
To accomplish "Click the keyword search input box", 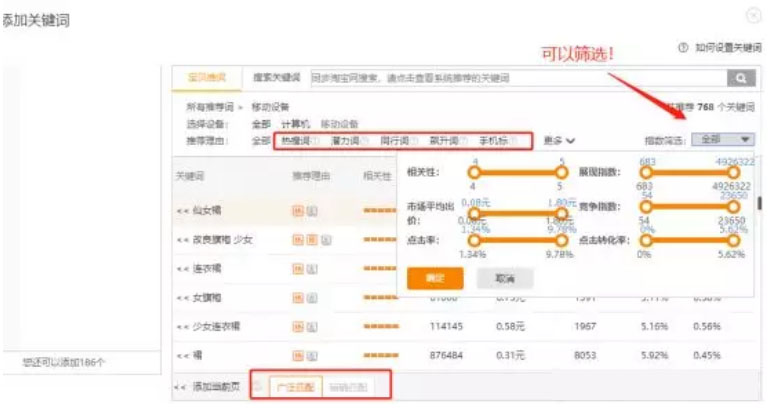I will (x=519, y=78).
